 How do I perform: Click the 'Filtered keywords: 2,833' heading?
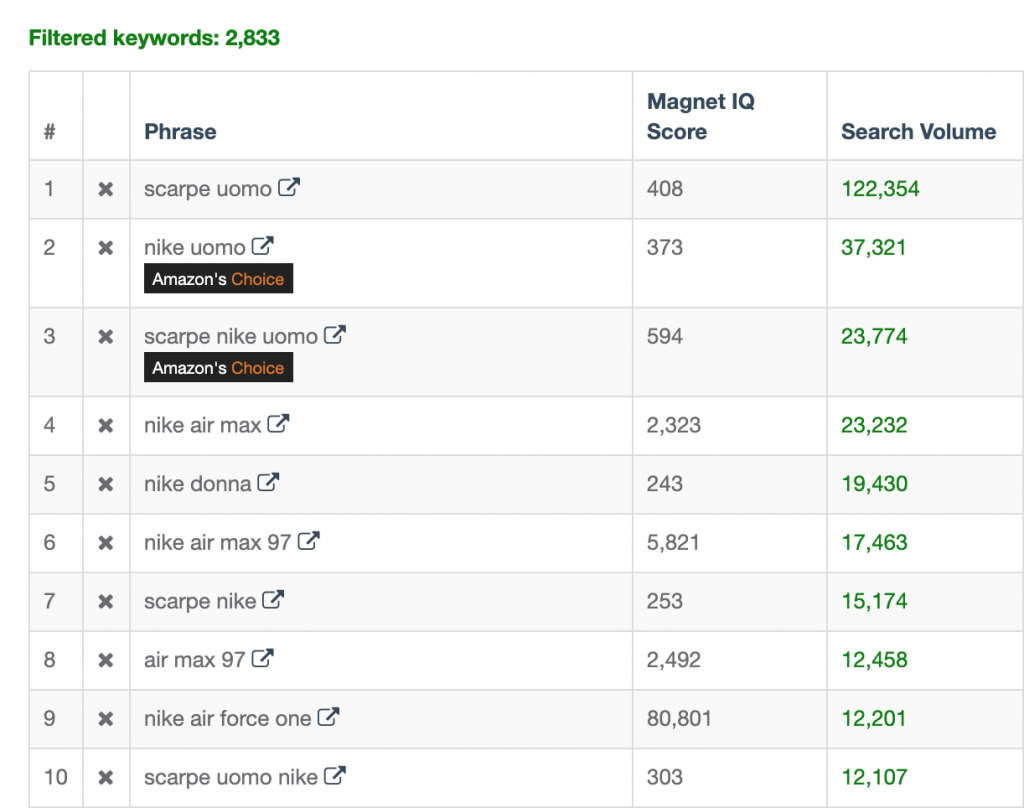pyautogui.click(x=154, y=38)
